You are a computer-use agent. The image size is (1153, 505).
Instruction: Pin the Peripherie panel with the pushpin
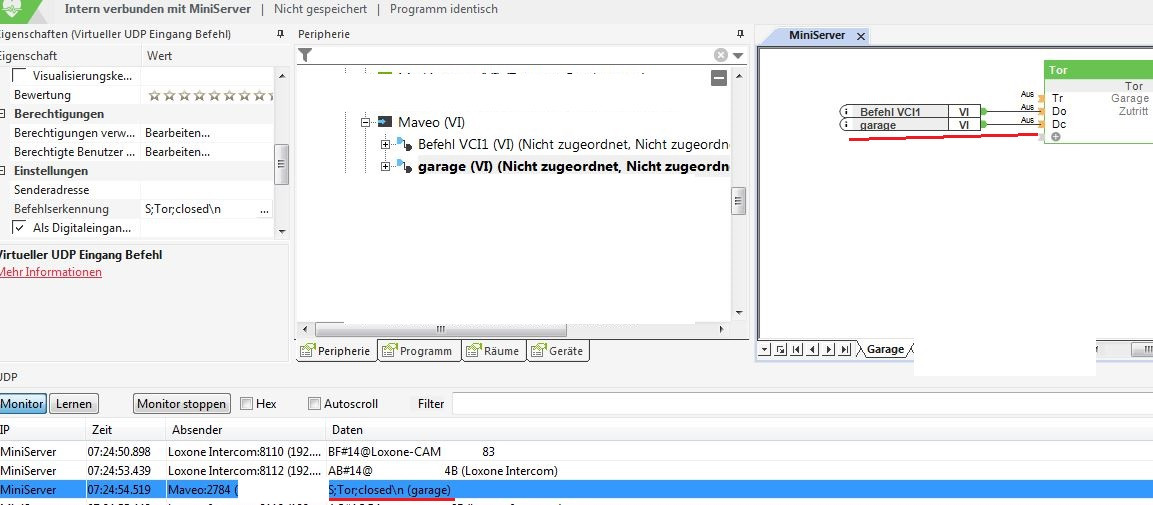[x=740, y=35]
